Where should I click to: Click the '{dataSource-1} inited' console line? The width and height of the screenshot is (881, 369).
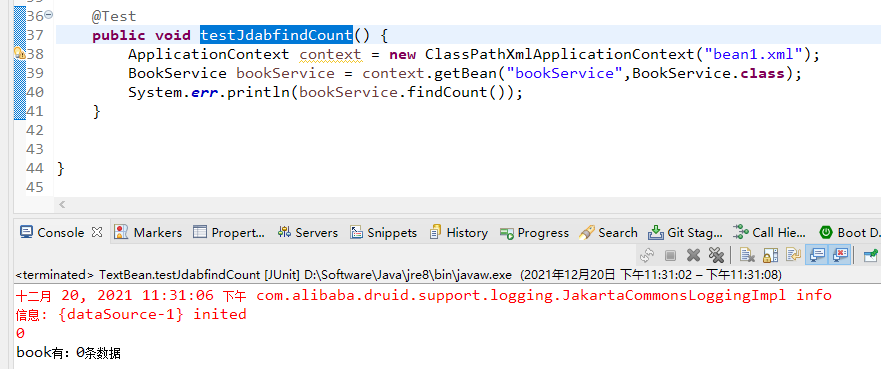[131, 315]
